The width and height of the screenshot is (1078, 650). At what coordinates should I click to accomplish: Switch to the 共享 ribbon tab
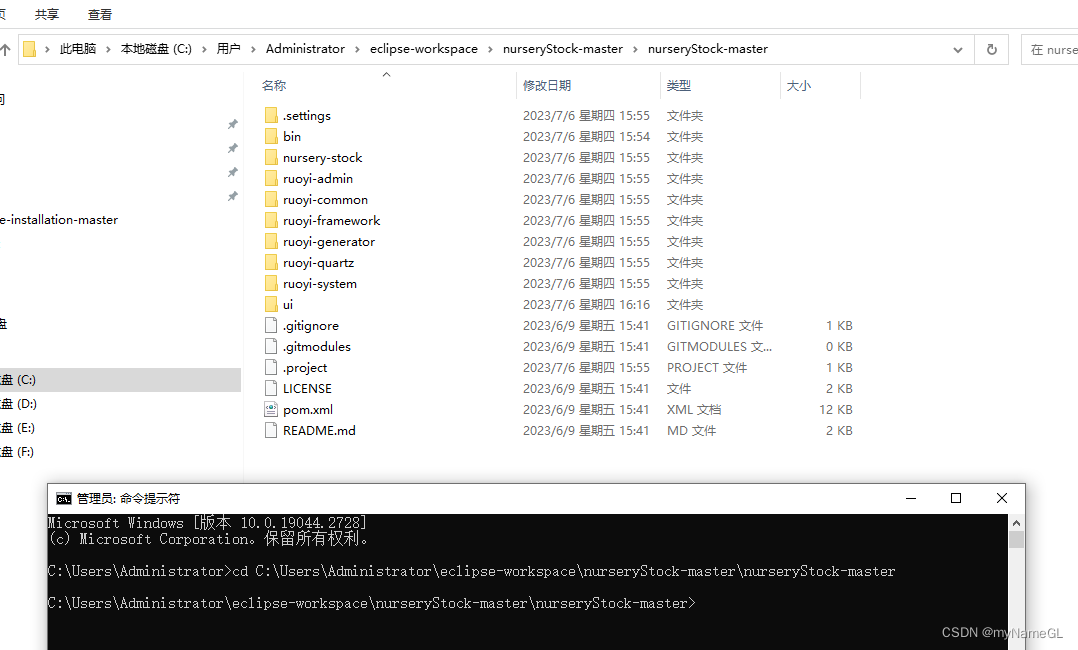click(x=46, y=14)
